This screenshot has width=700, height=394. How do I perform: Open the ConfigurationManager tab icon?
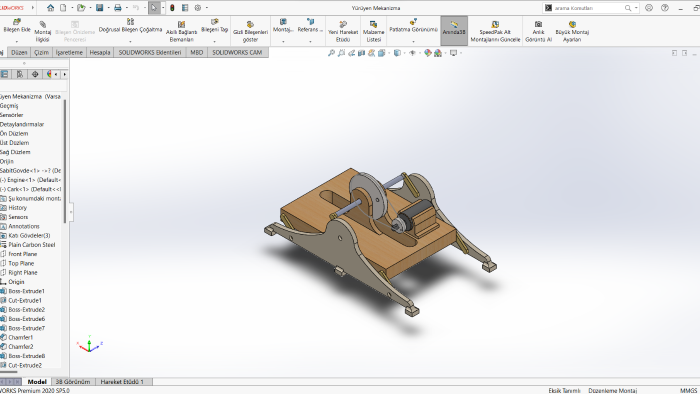click(20, 74)
